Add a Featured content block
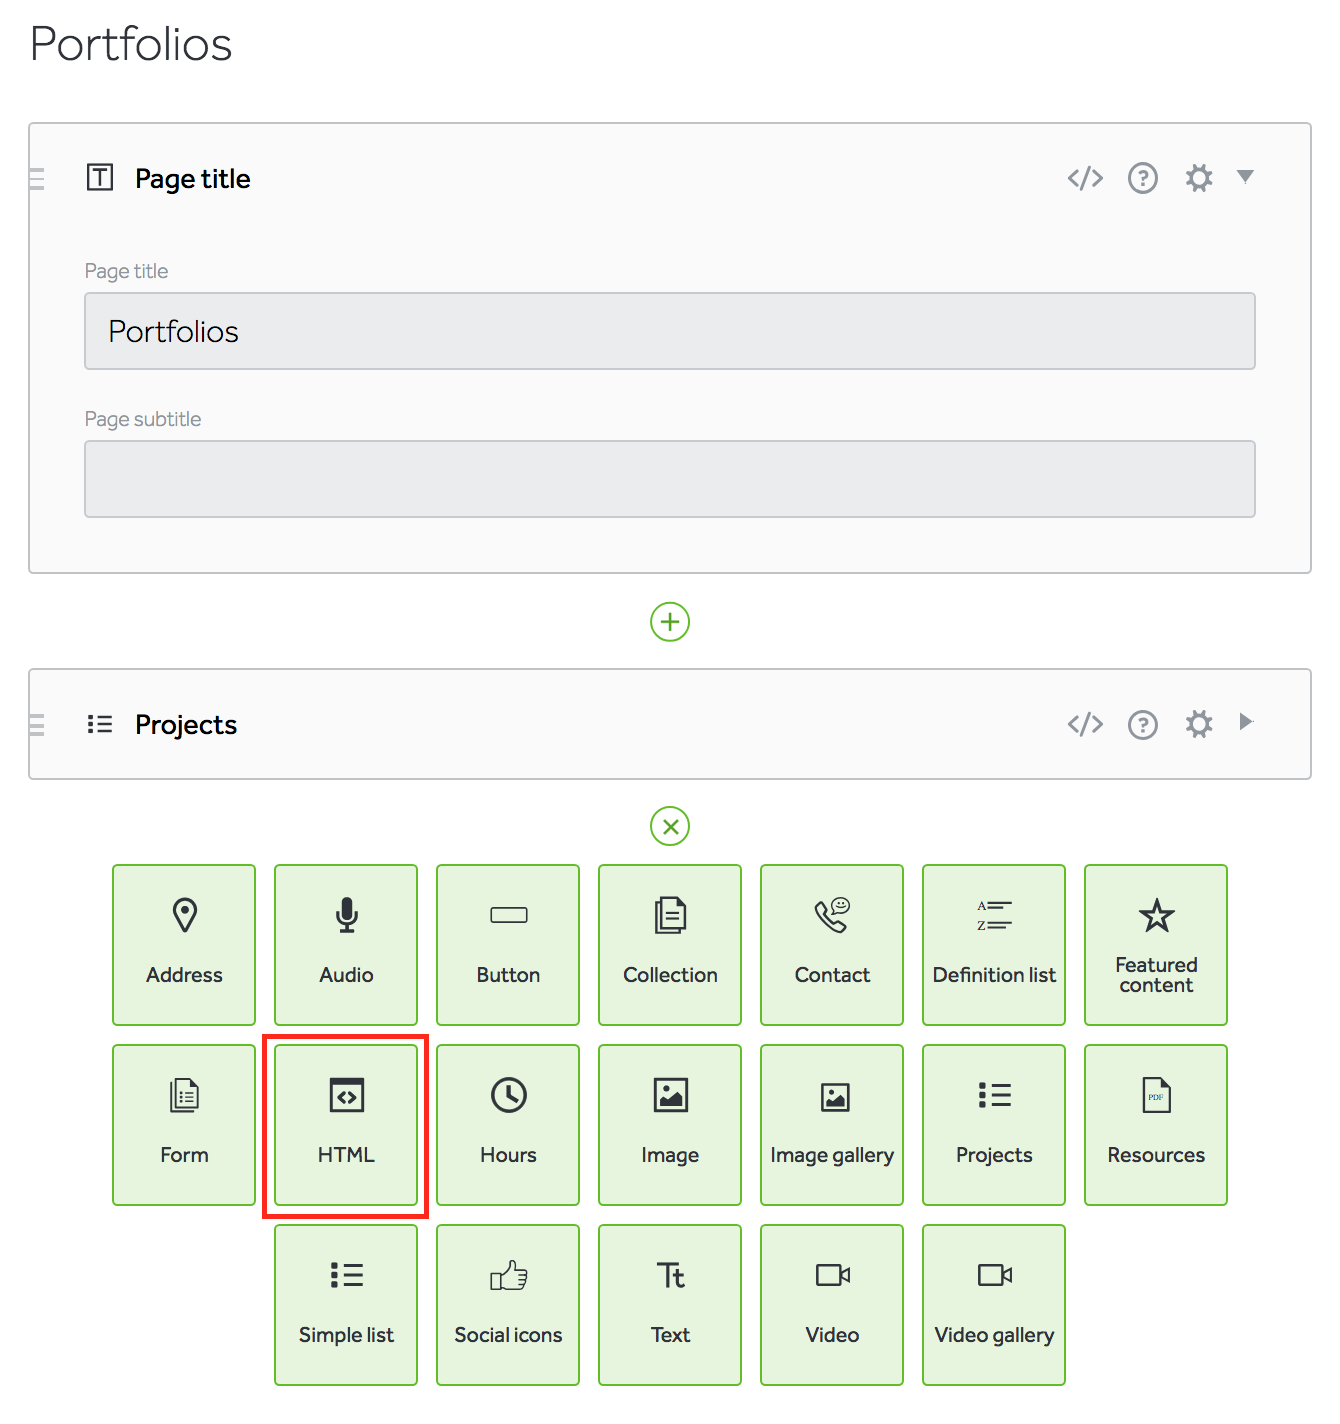 point(1156,945)
